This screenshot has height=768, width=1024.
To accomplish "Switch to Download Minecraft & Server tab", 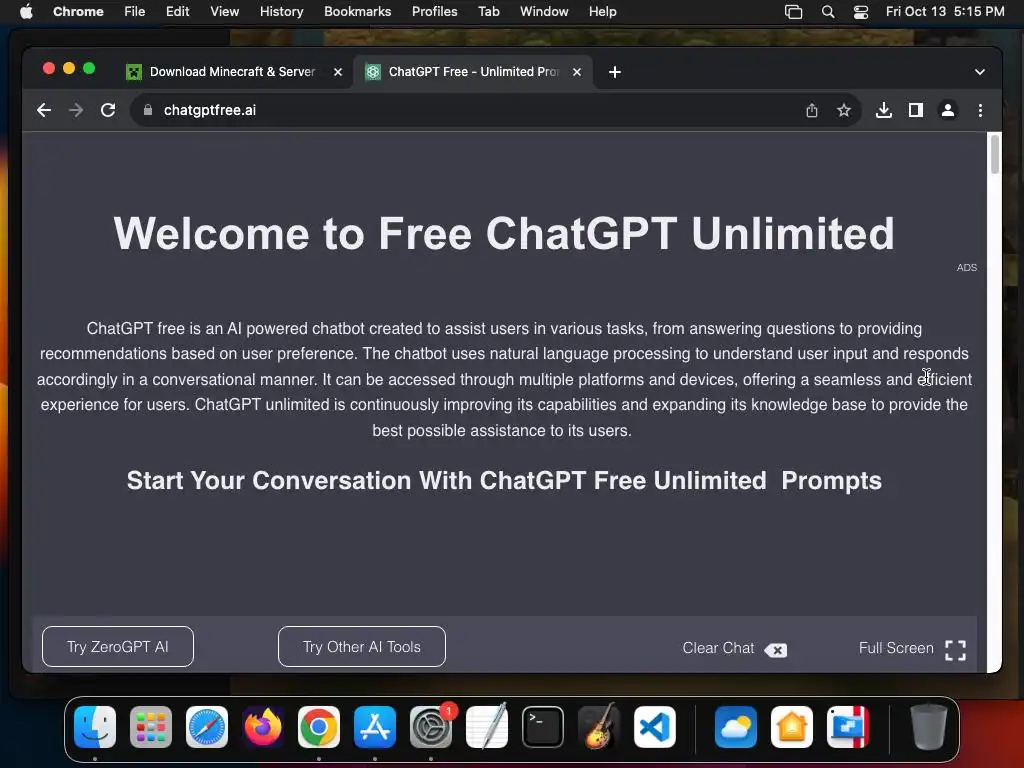I will (231, 72).
